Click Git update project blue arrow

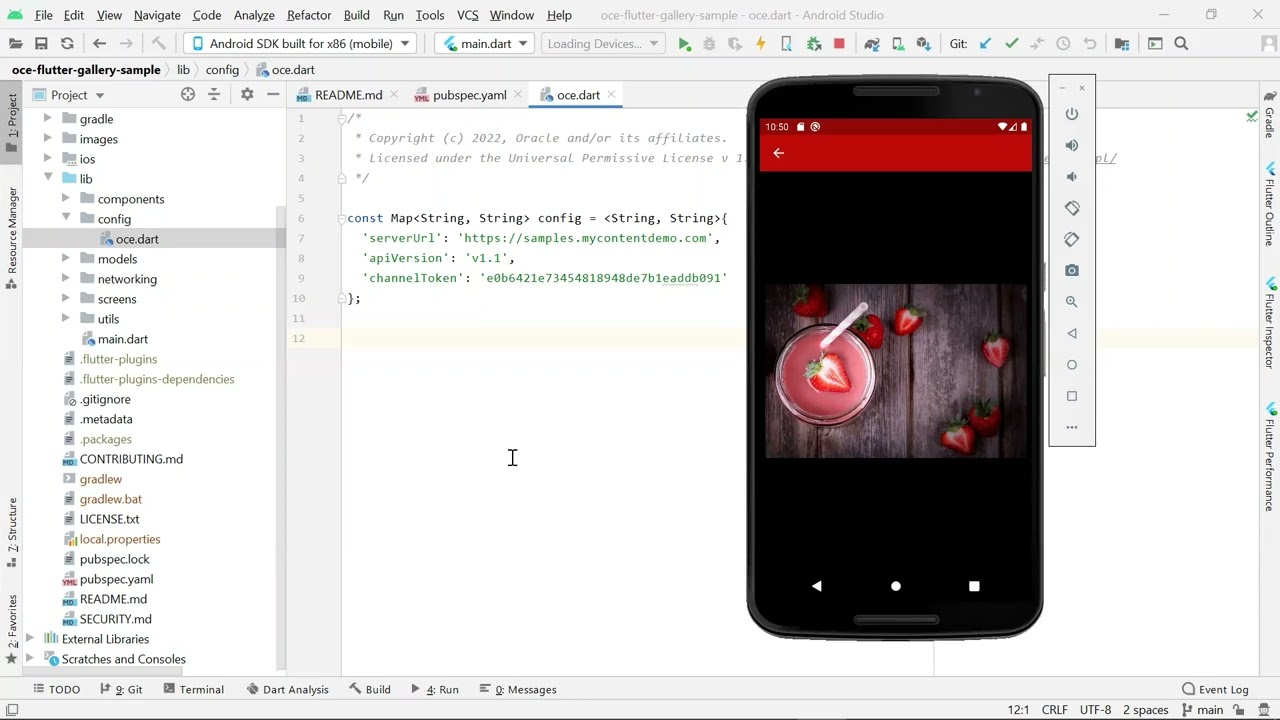(985, 44)
